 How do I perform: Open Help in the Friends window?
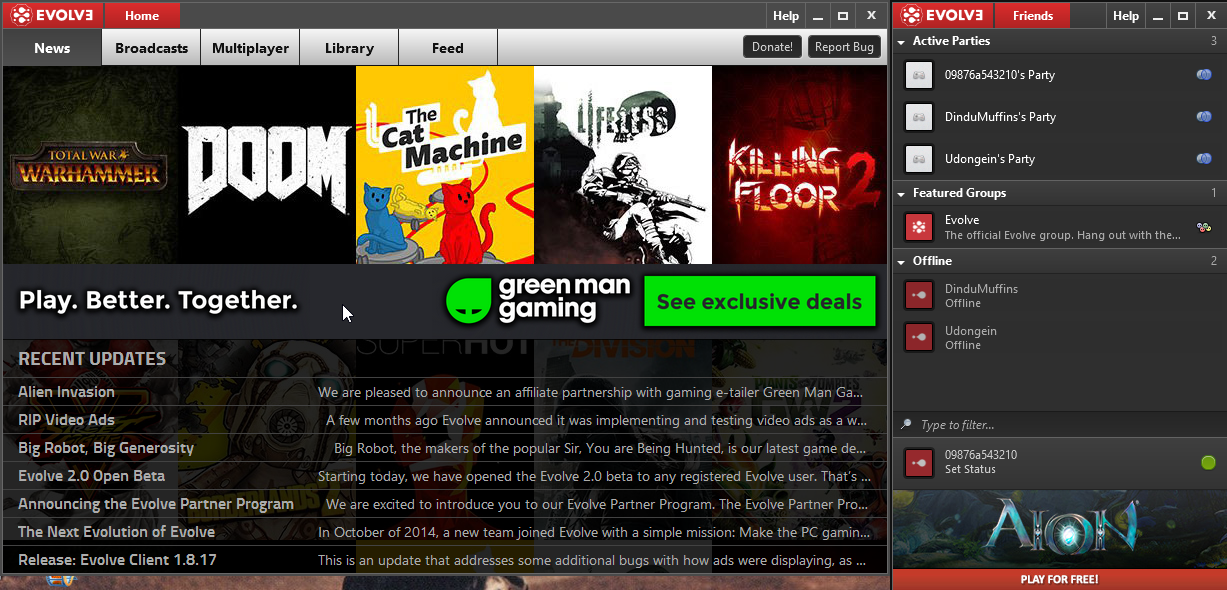[1126, 15]
